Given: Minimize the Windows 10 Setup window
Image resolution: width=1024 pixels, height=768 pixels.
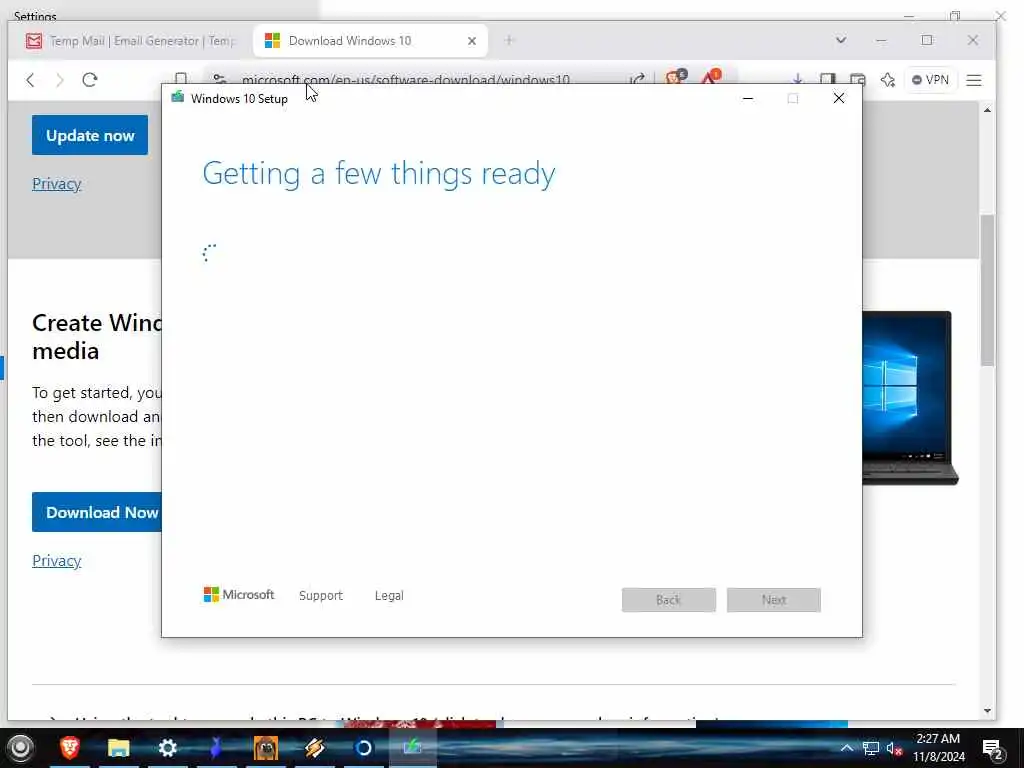Looking at the screenshot, I should click(748, 99).
